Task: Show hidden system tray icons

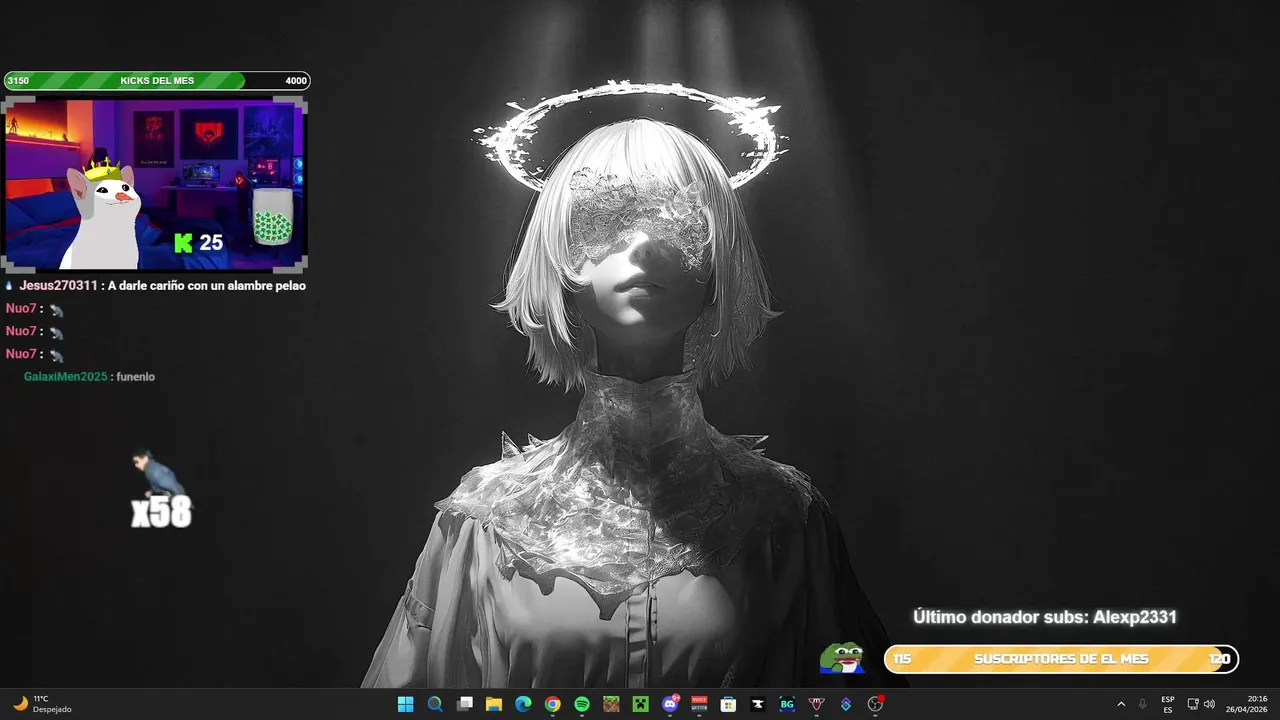Action: click(x=1120, y=704)
